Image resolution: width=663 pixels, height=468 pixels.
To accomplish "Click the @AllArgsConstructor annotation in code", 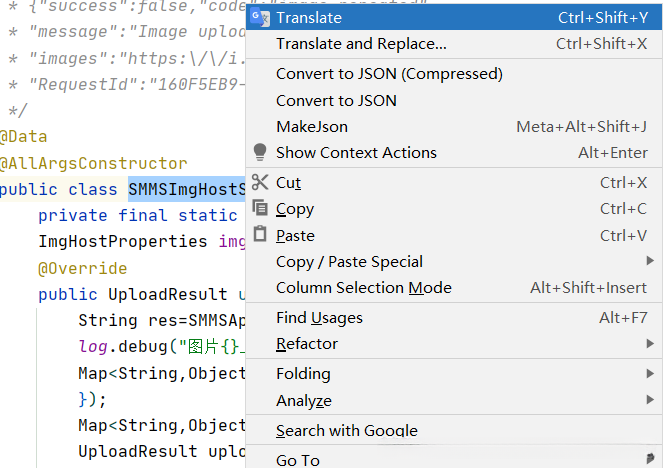I will pos(94,163).
